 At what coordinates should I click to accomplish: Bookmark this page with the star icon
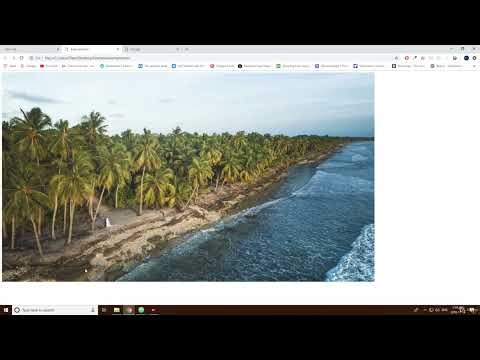point(396,58)
